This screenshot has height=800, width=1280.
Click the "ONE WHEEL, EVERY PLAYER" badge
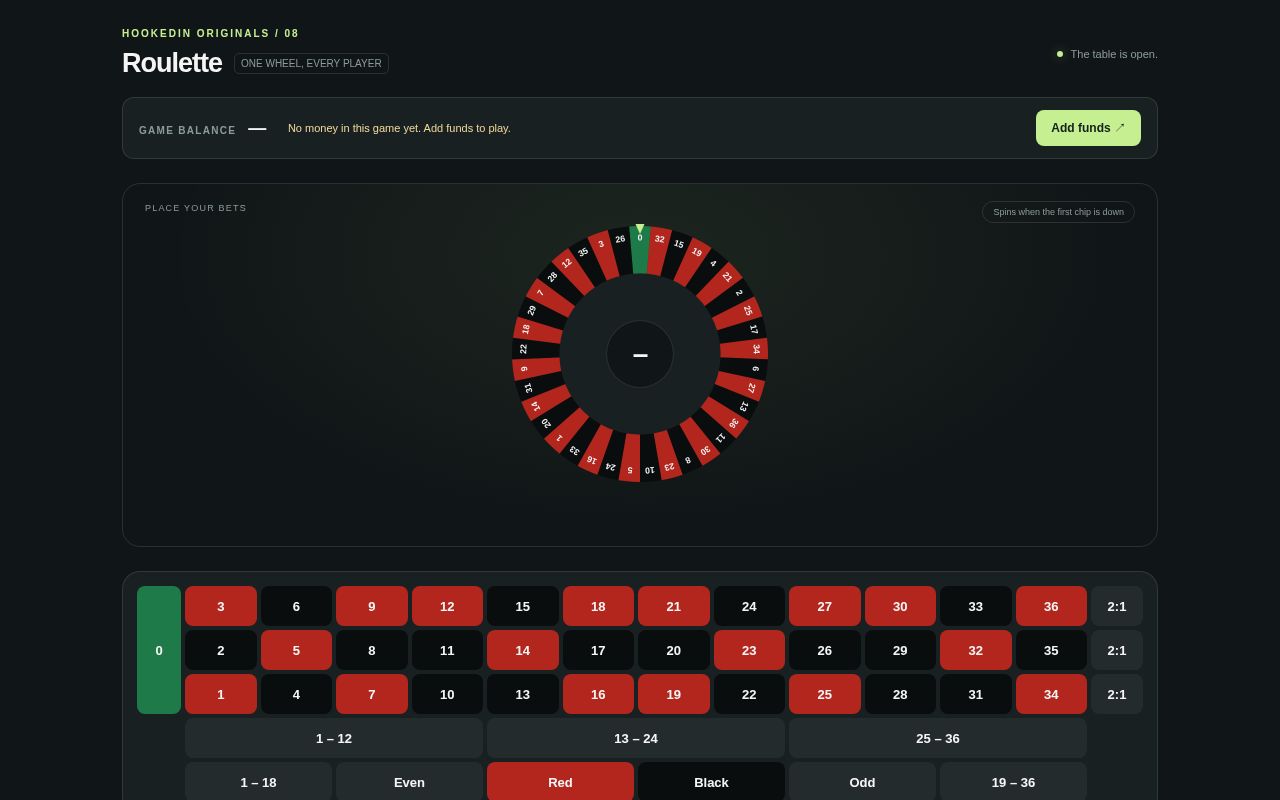311,63
